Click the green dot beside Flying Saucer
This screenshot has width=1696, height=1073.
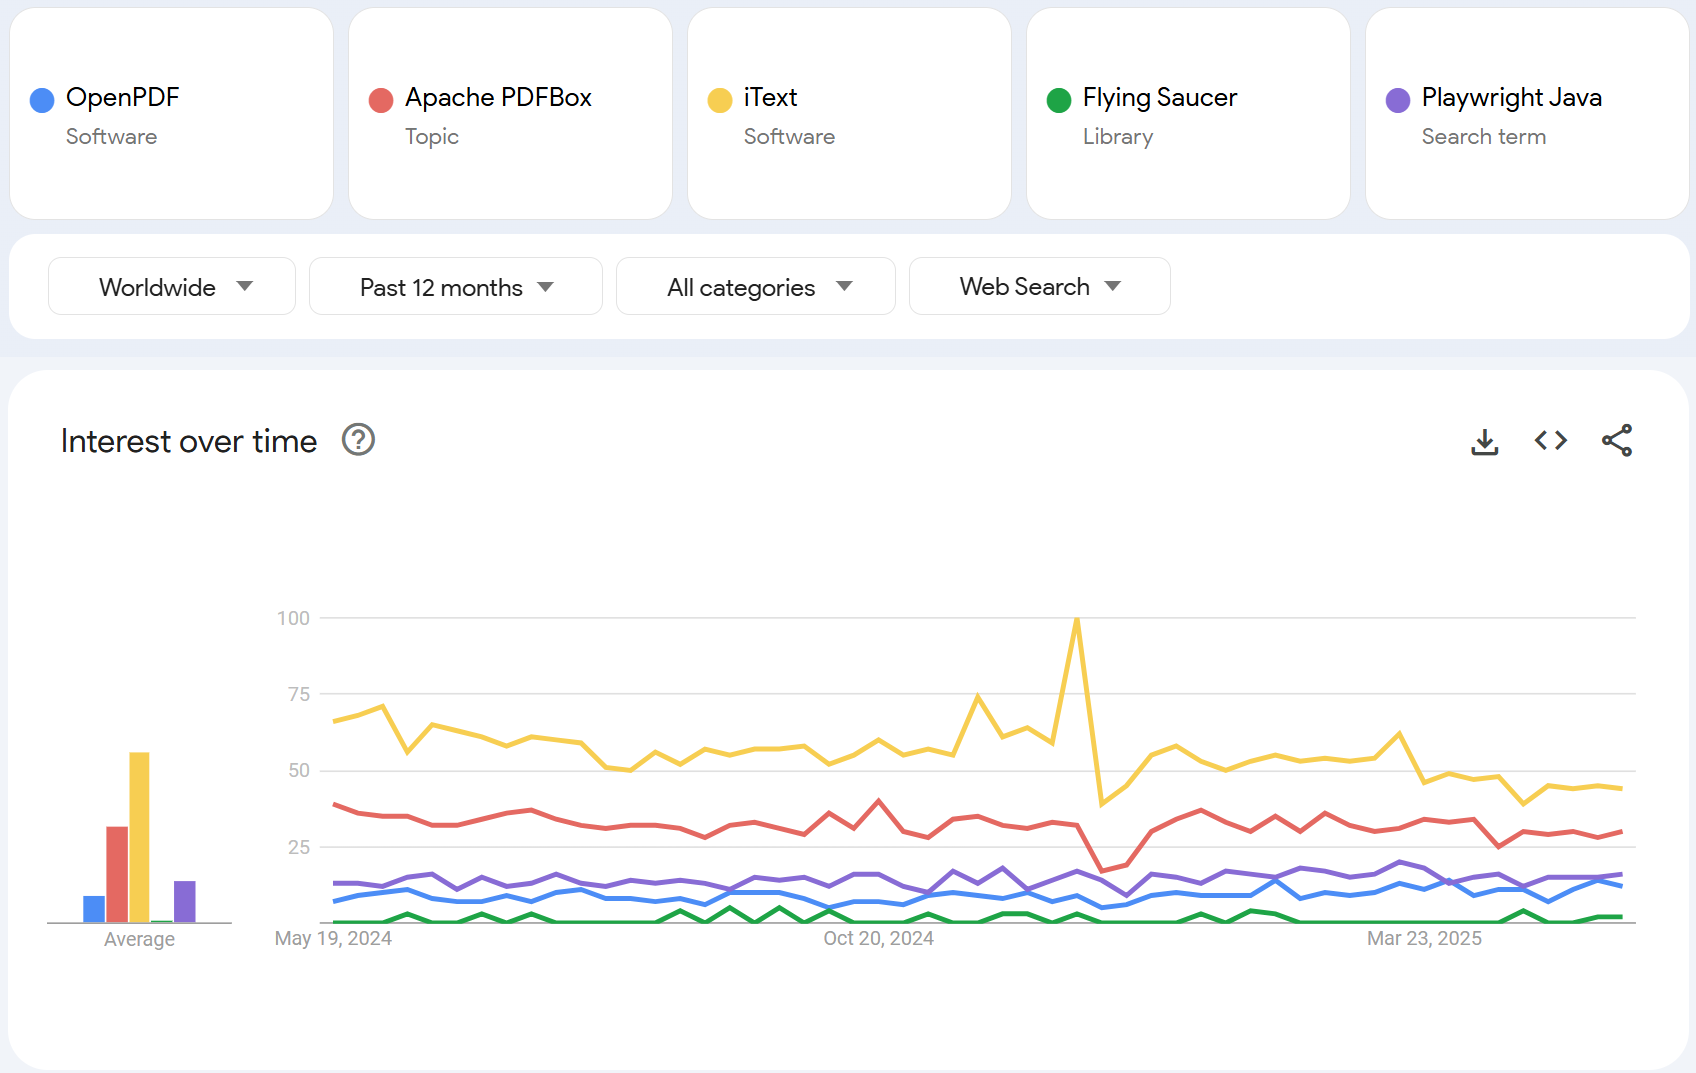[x=1059, y=100]
